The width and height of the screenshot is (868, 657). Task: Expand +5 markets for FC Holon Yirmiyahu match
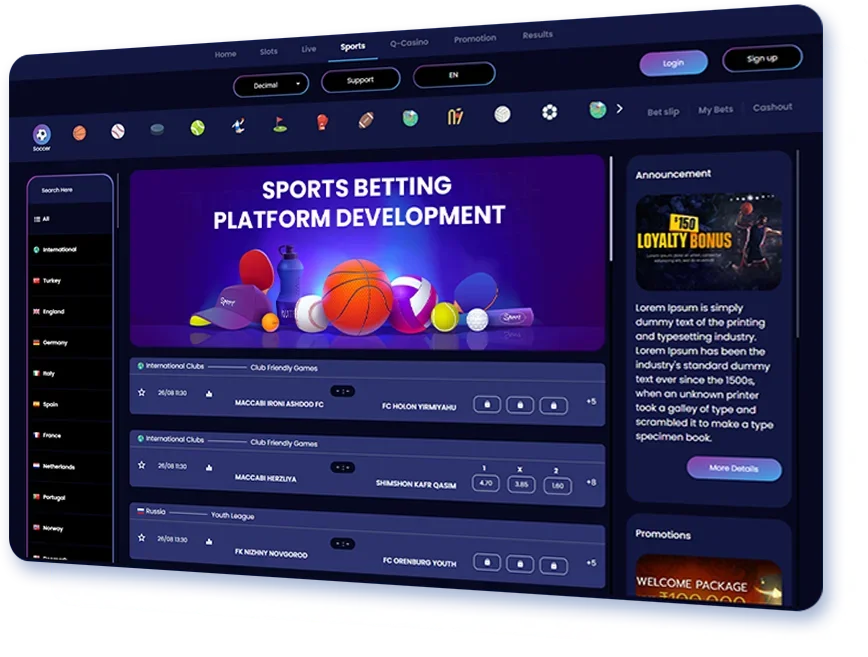(x=591, y=401)
